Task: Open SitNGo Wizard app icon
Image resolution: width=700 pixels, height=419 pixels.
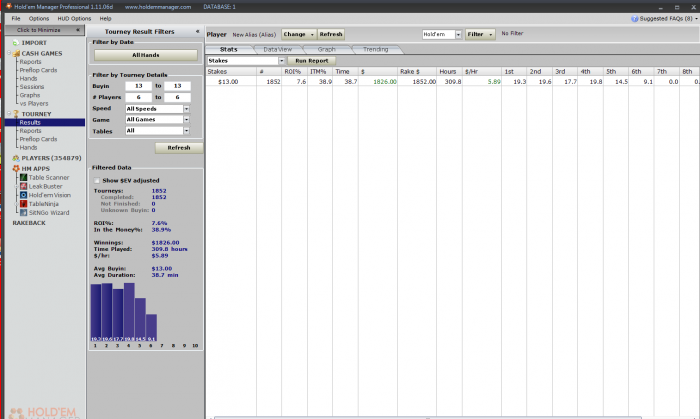Action: [x=24, y=213]
